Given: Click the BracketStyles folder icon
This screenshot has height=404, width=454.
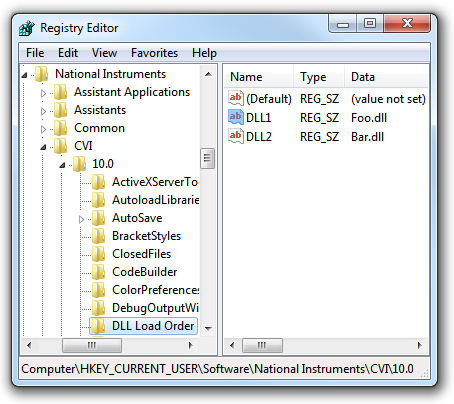Looking at the screenshot, I should click(99, 236).
